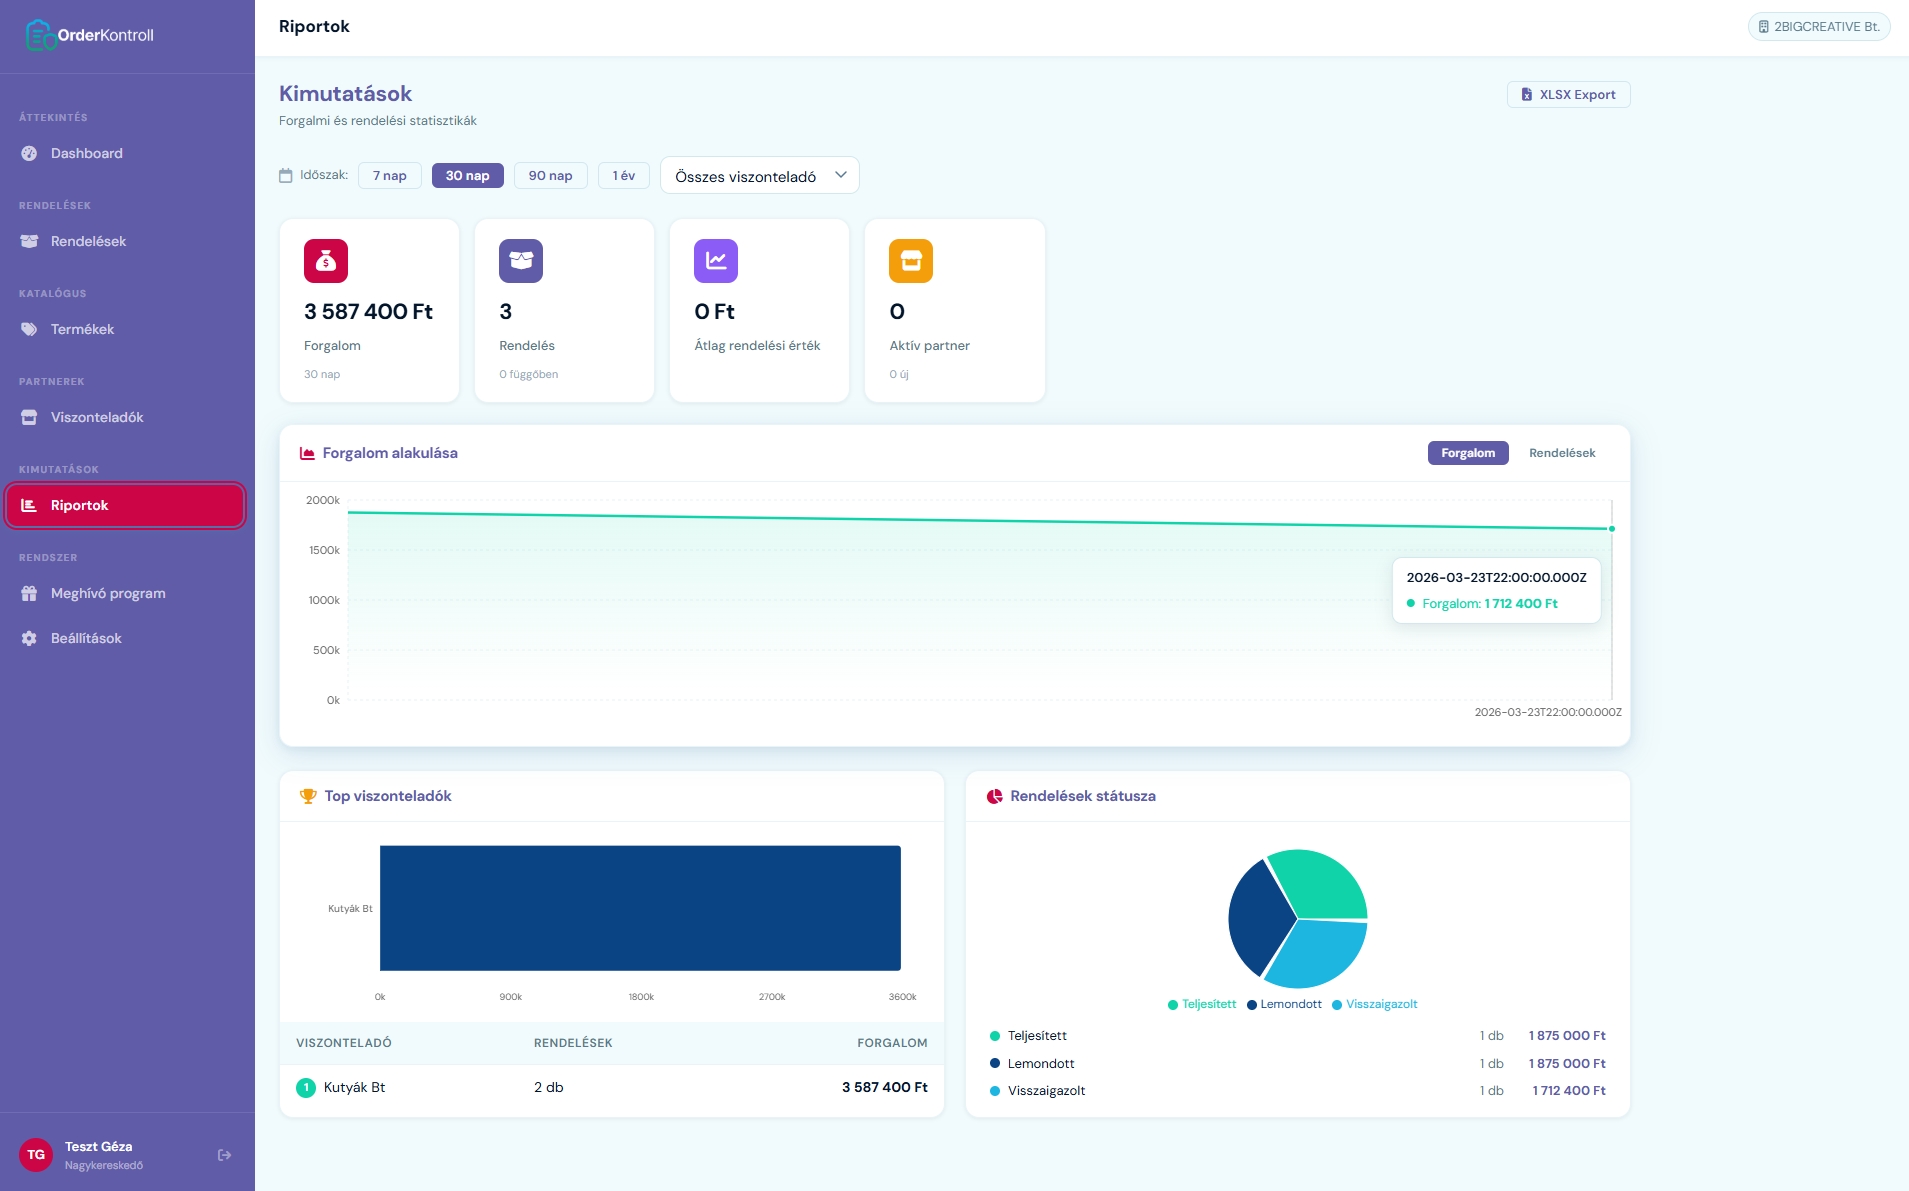The image size is (1909, 1191).
Task: Click the OrderKontroll logo icon
Action: pyautogui.click(x=39, y=35)
